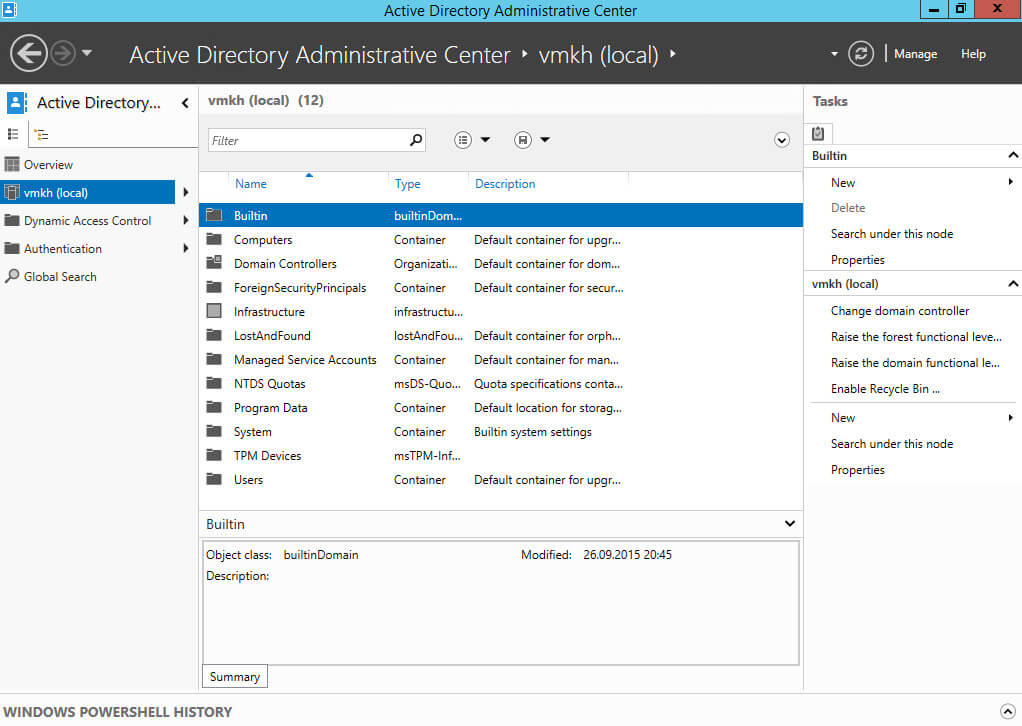Open dropdown arrow beside list view icon
The height and width of the screenshot is (726, 1022).
click(x=485, y=139)
